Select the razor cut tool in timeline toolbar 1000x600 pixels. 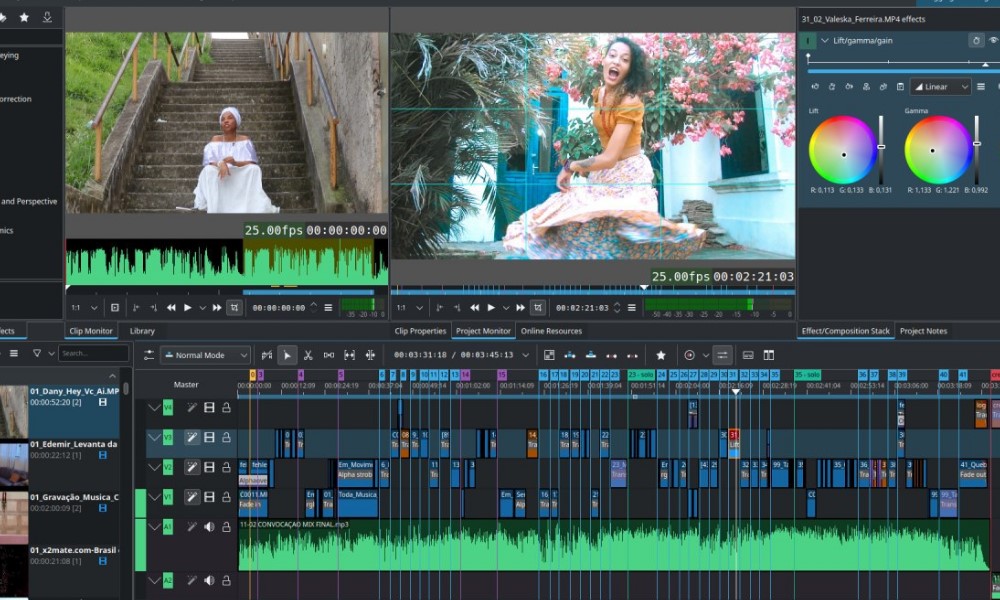point(308,355)
